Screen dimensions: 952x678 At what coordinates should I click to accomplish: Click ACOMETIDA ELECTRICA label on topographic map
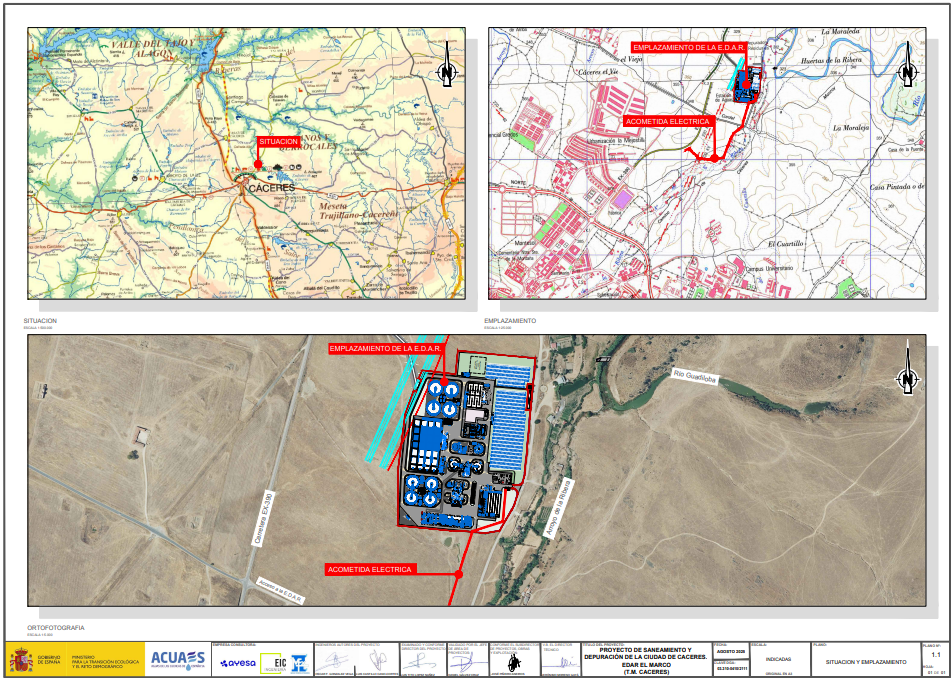click(667, 121)
